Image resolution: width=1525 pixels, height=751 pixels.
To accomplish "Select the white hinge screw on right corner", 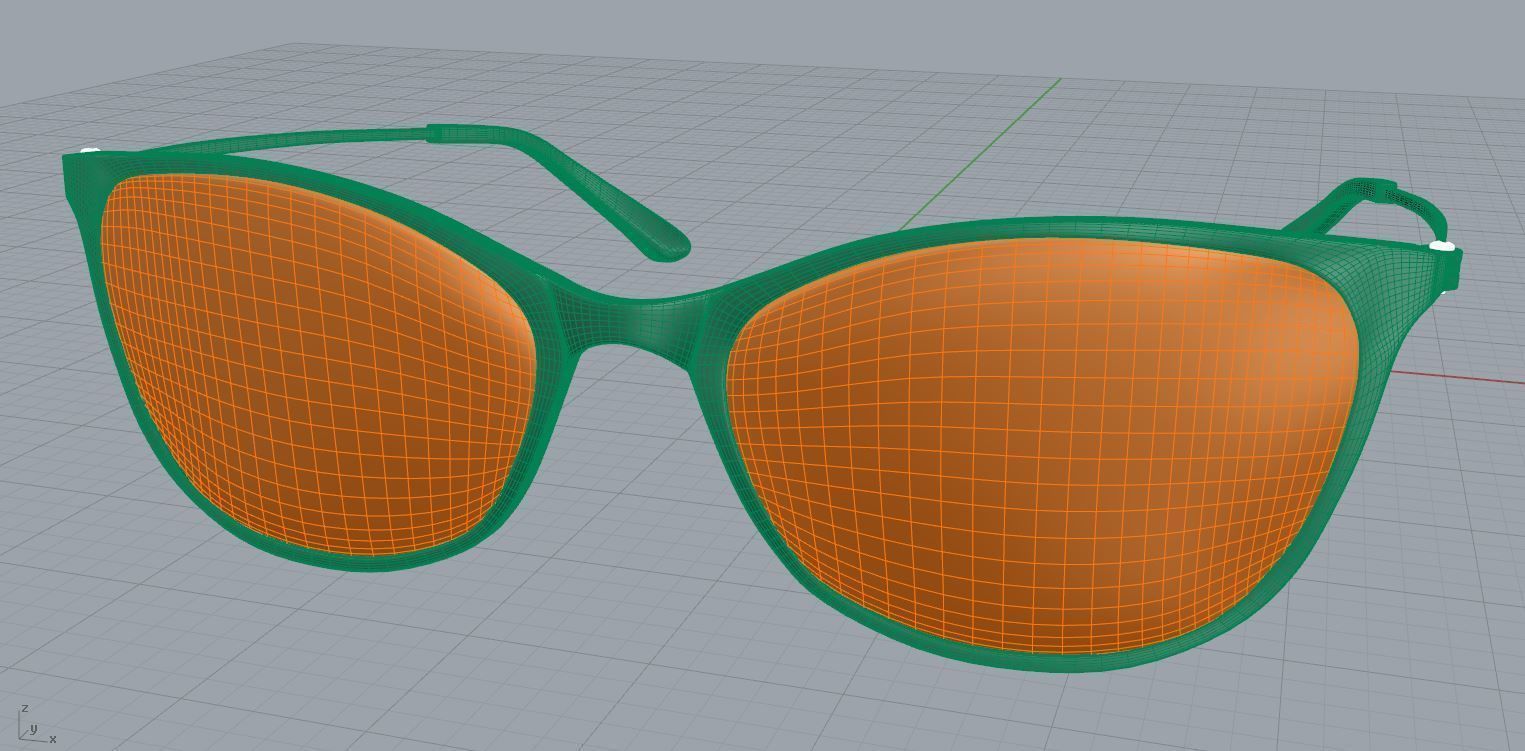I will [1442, 246].
